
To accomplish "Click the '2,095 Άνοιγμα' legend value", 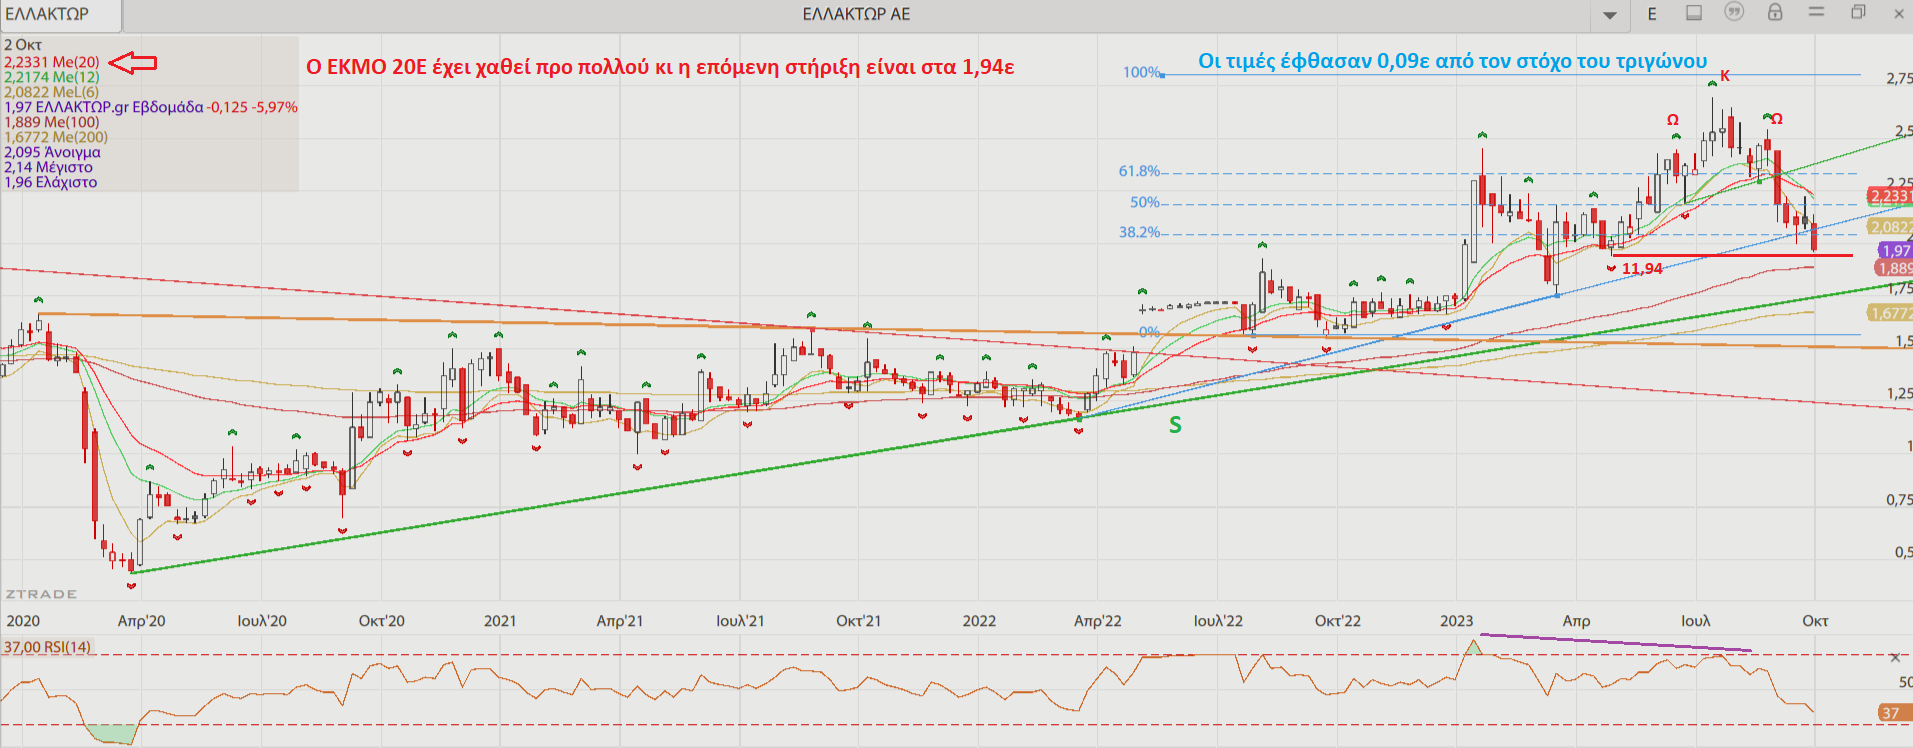I will pyautogui.click(x=52, y=152).
